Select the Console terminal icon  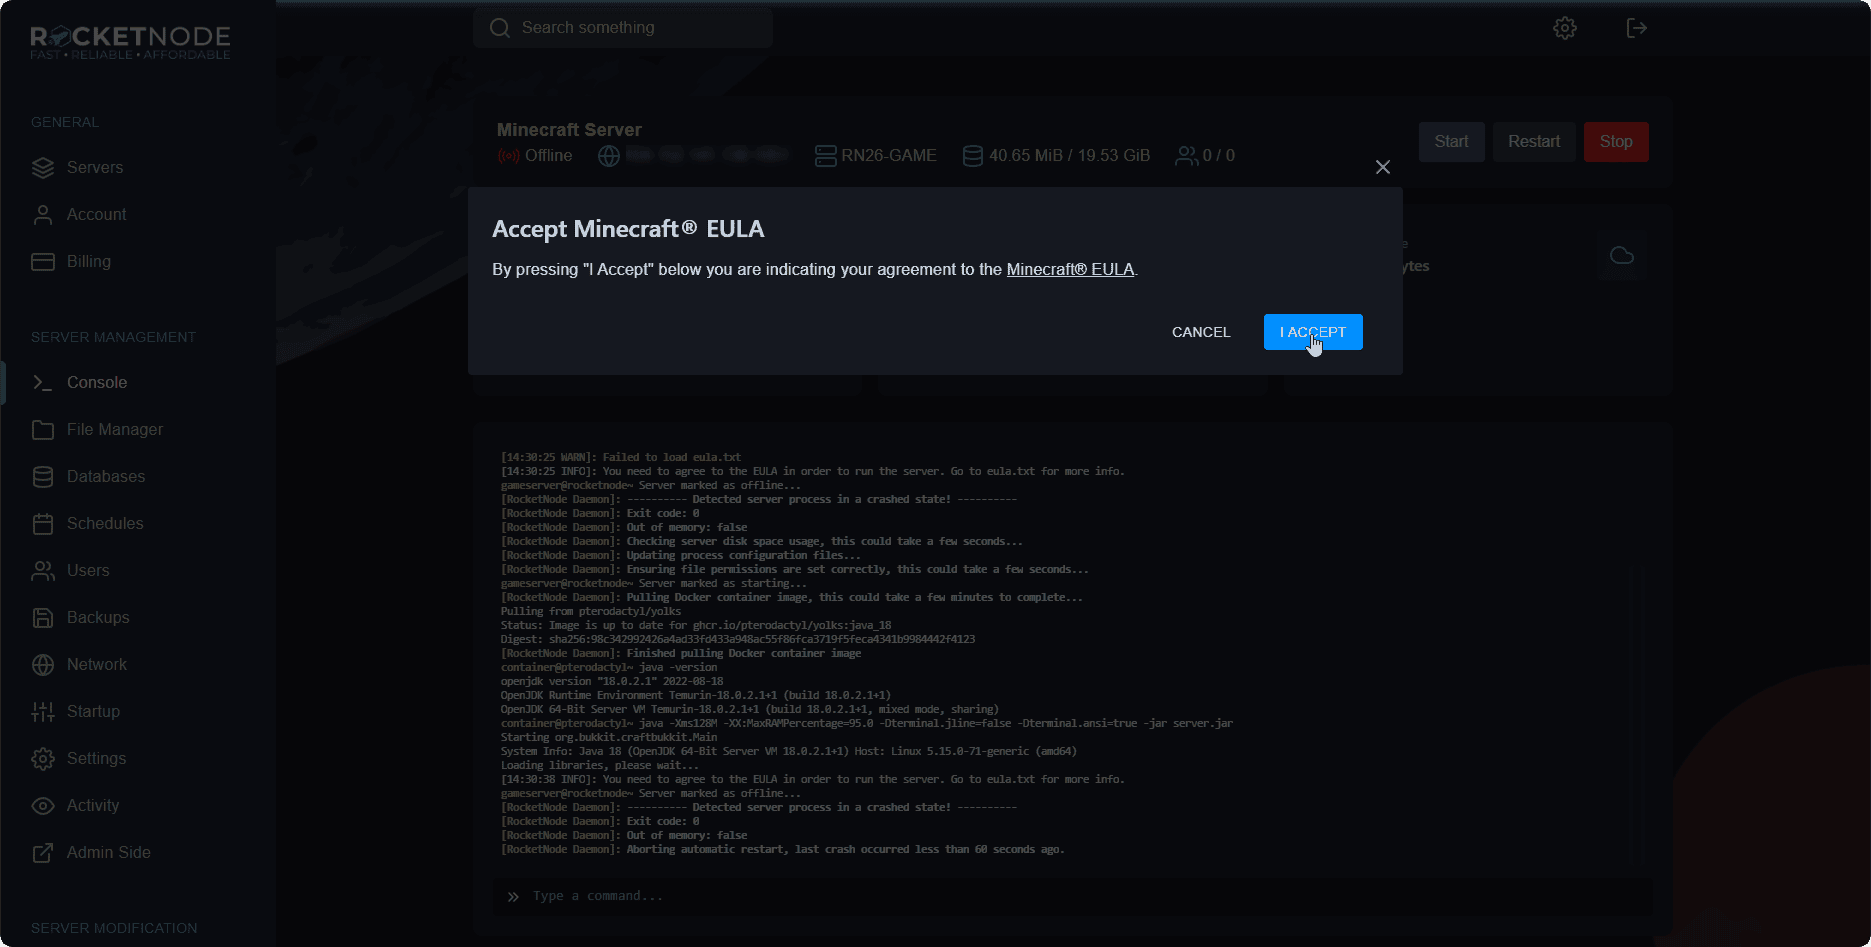coord(43,382)
